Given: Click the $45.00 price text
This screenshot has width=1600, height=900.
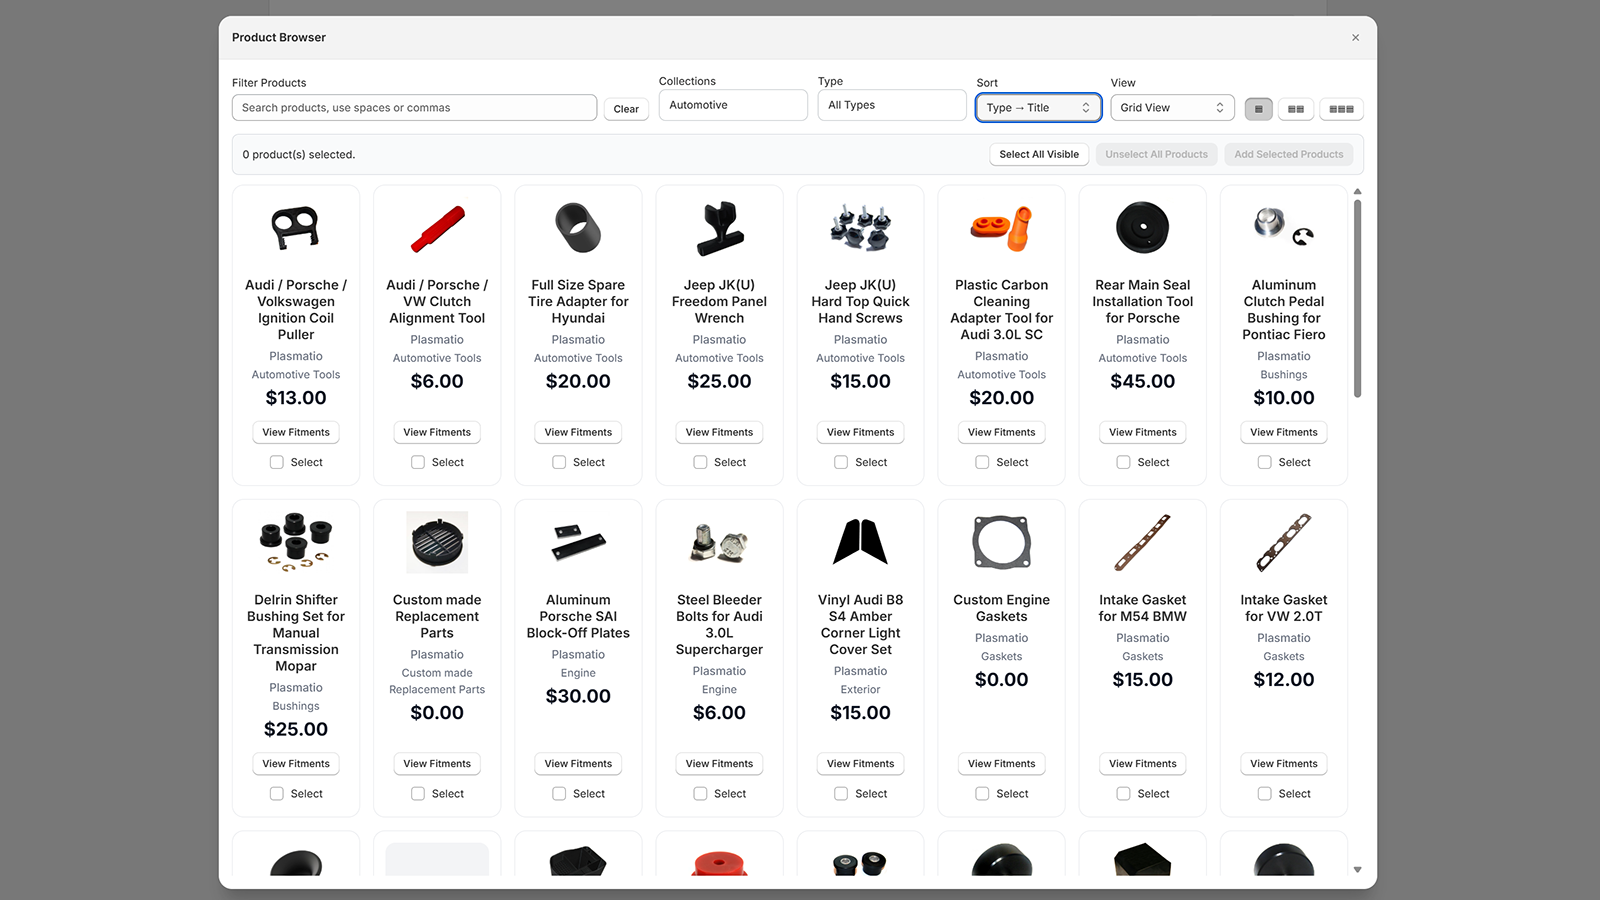Looking at the screenshot, I should (x=1143, y=381).
